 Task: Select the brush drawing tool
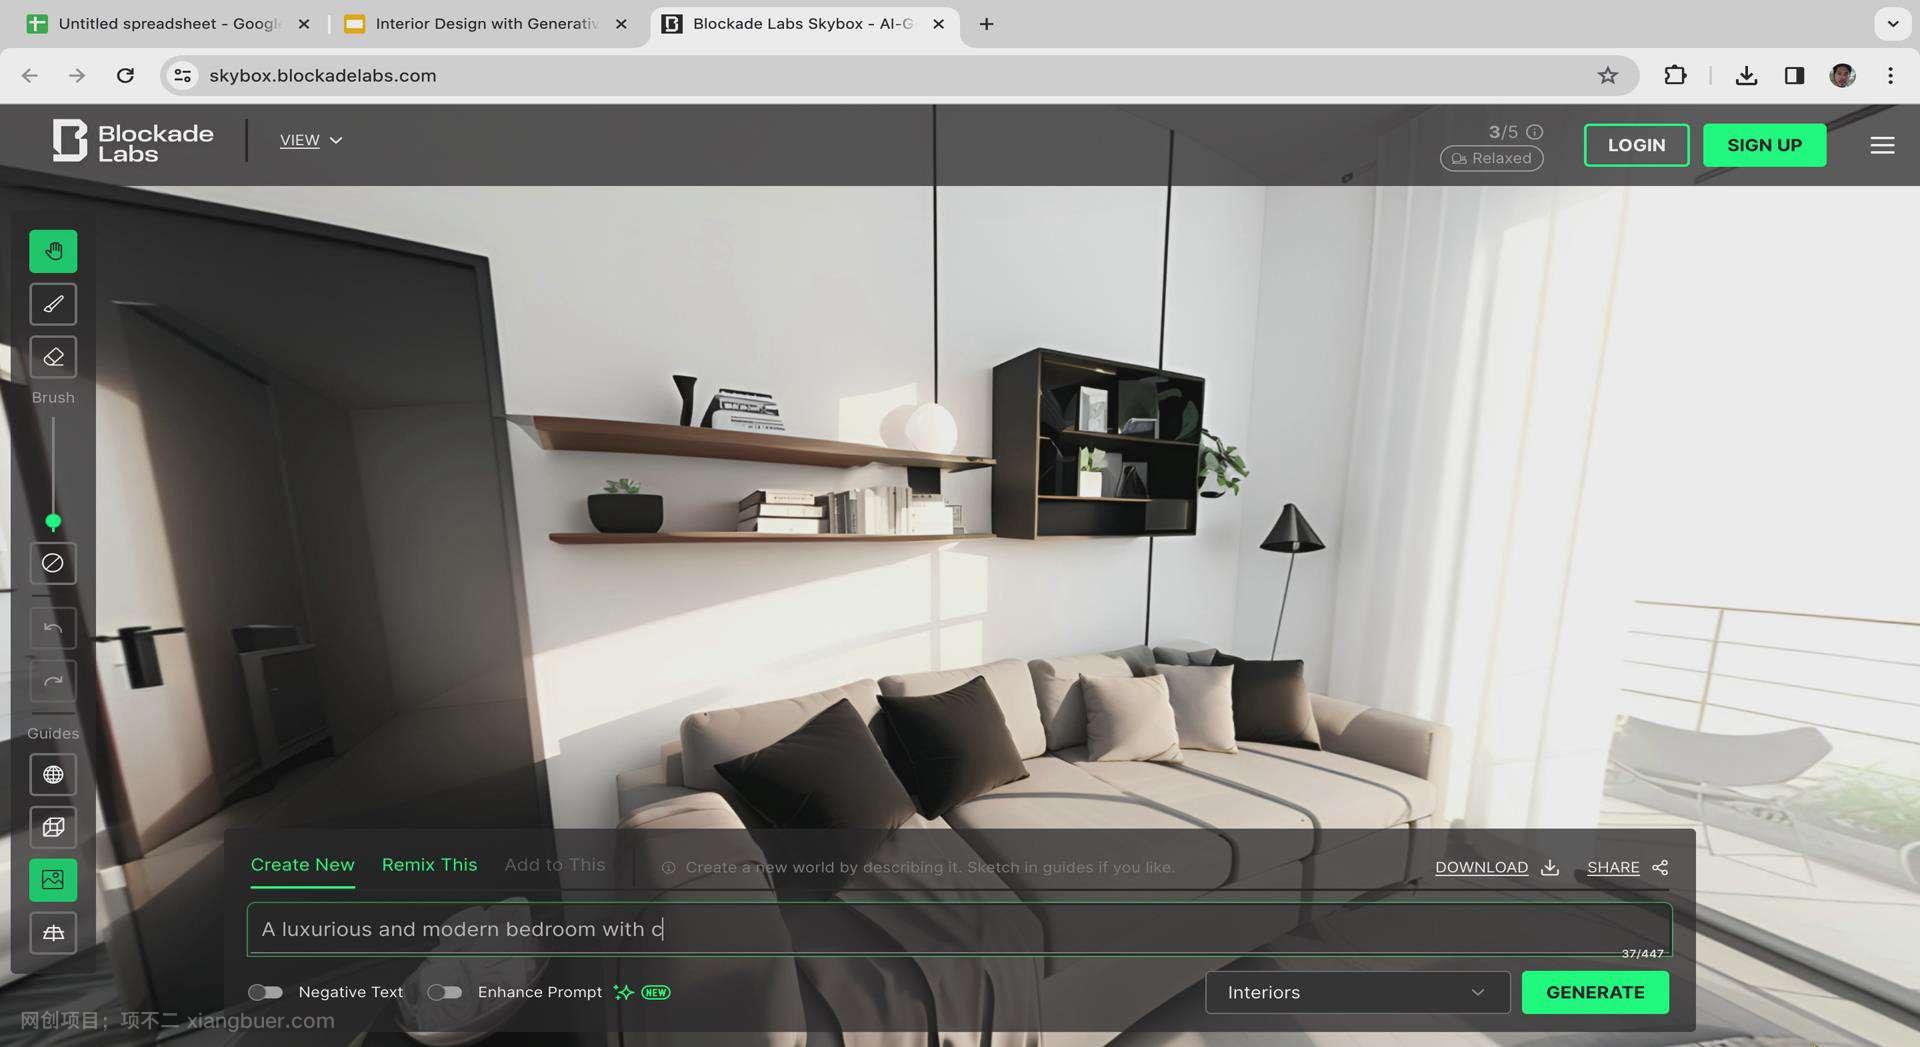coord(53,304)
